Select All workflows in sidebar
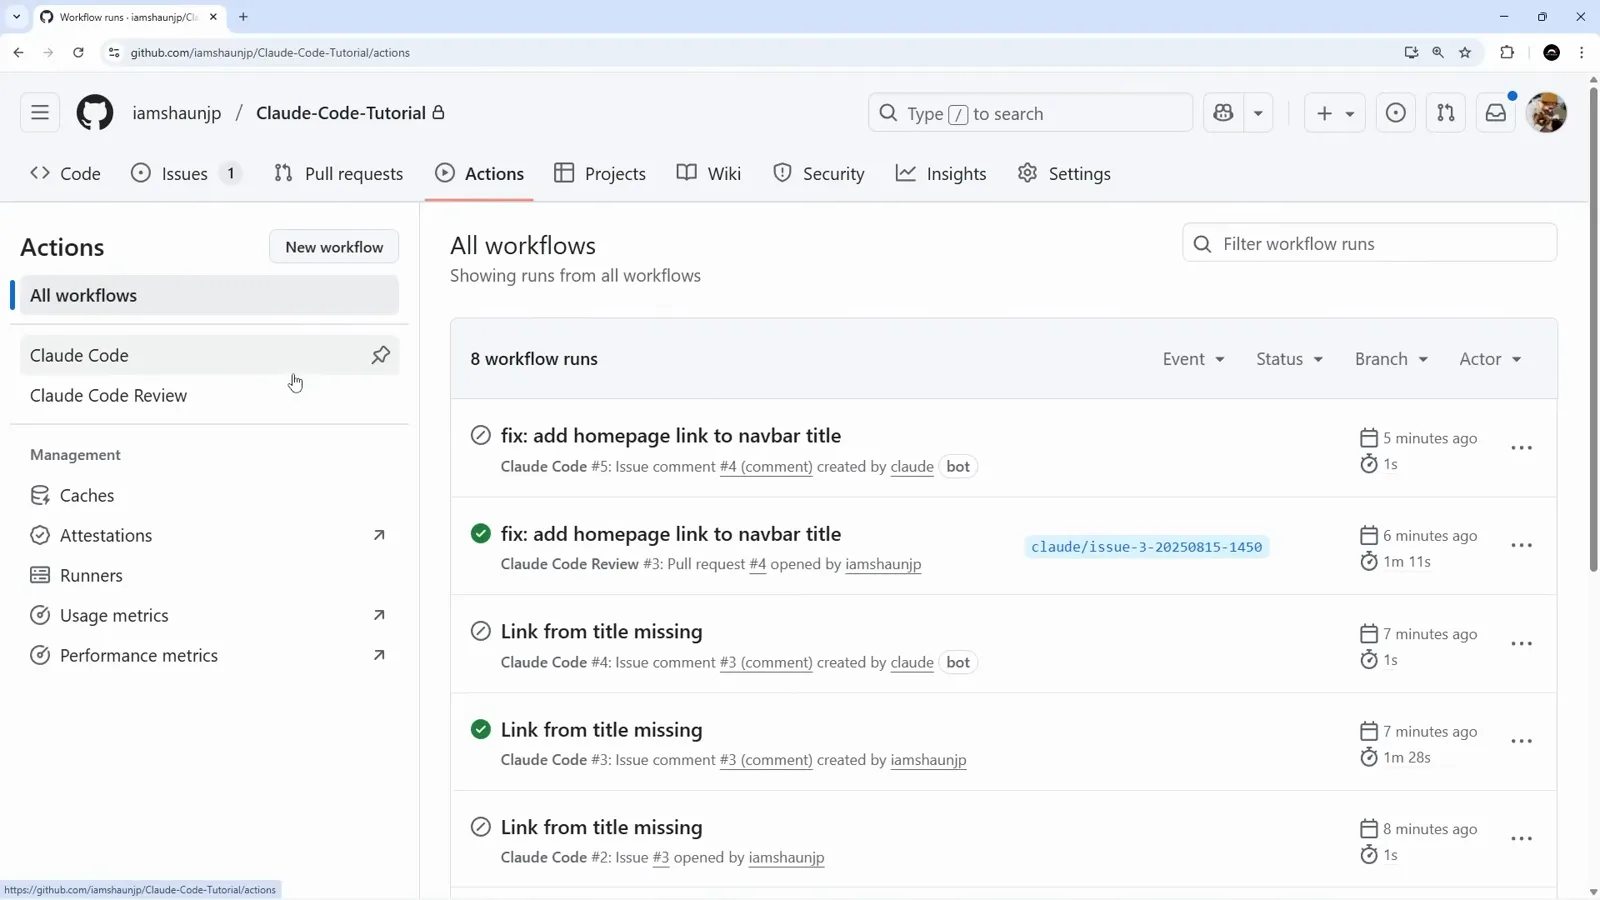Screen dimensions: 1600x900 click(x=209, y=295)
